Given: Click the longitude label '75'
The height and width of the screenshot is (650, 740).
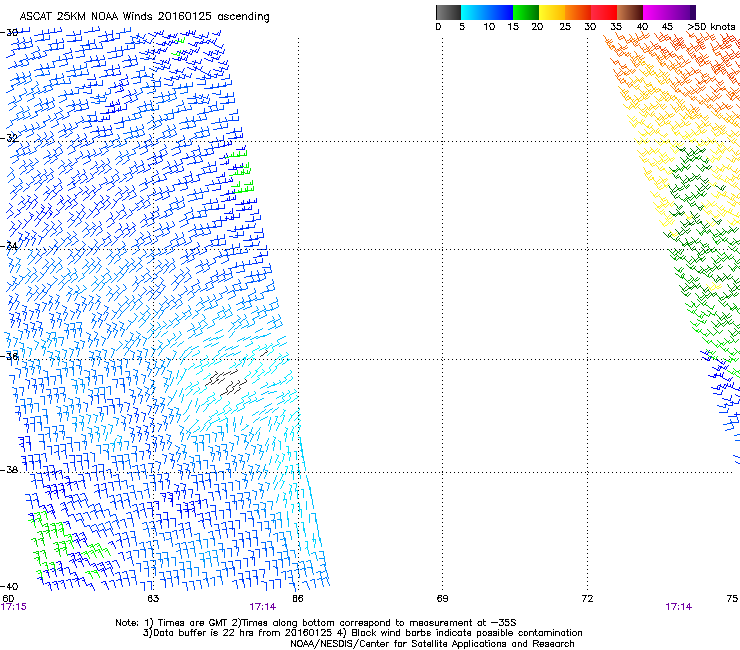Looking at the screenshot, I should 732,599.
